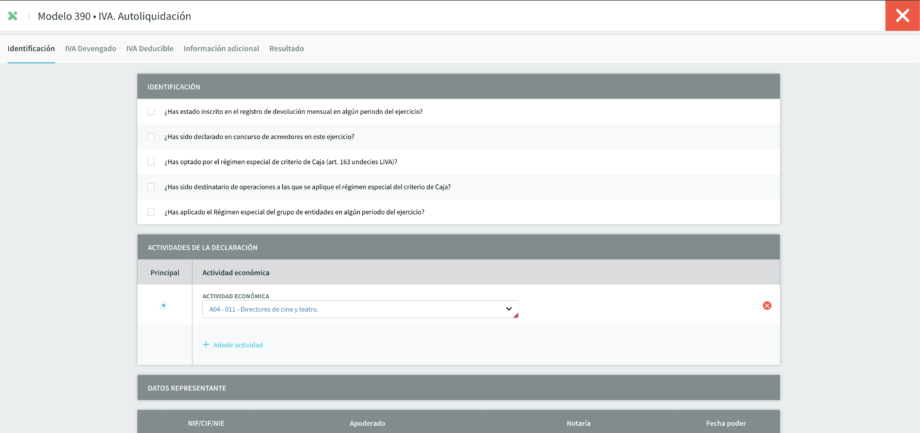
Task: Close the Modelo 390 window with X
Action: 902,16
